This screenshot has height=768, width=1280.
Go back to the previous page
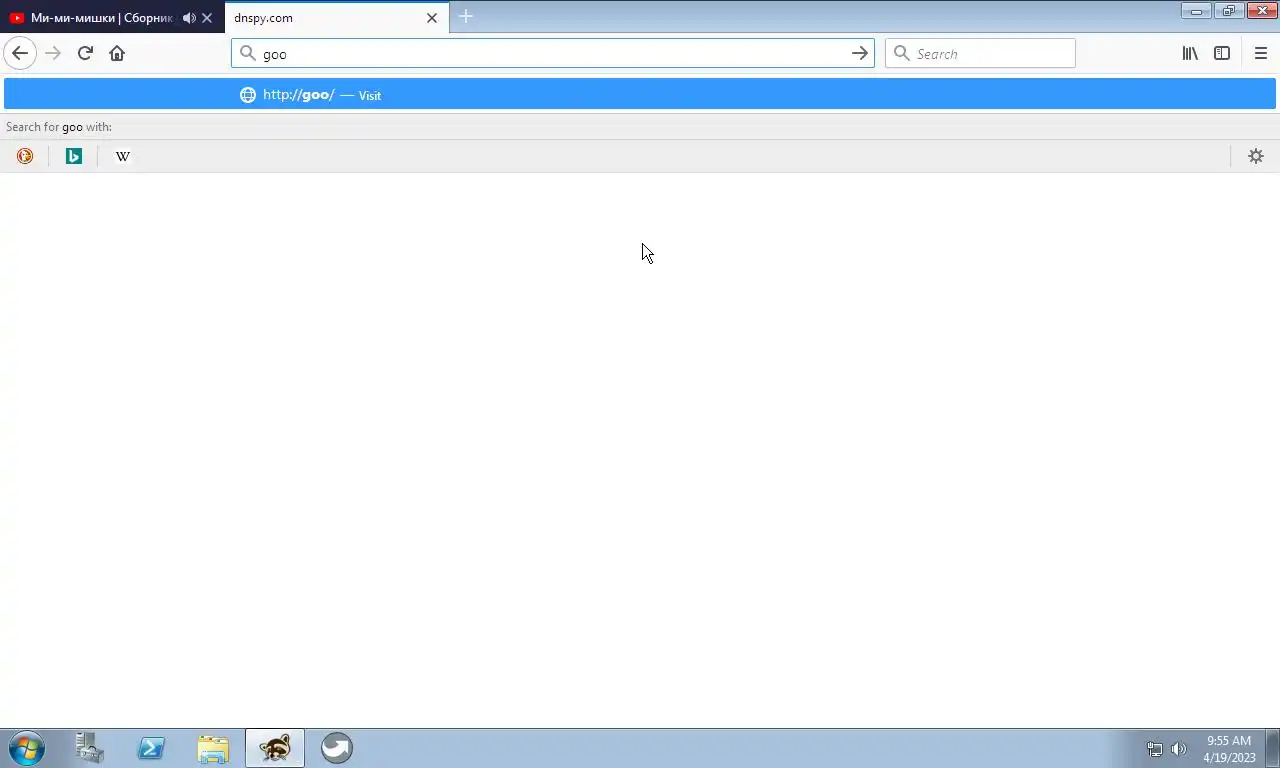tap(20, 53)
